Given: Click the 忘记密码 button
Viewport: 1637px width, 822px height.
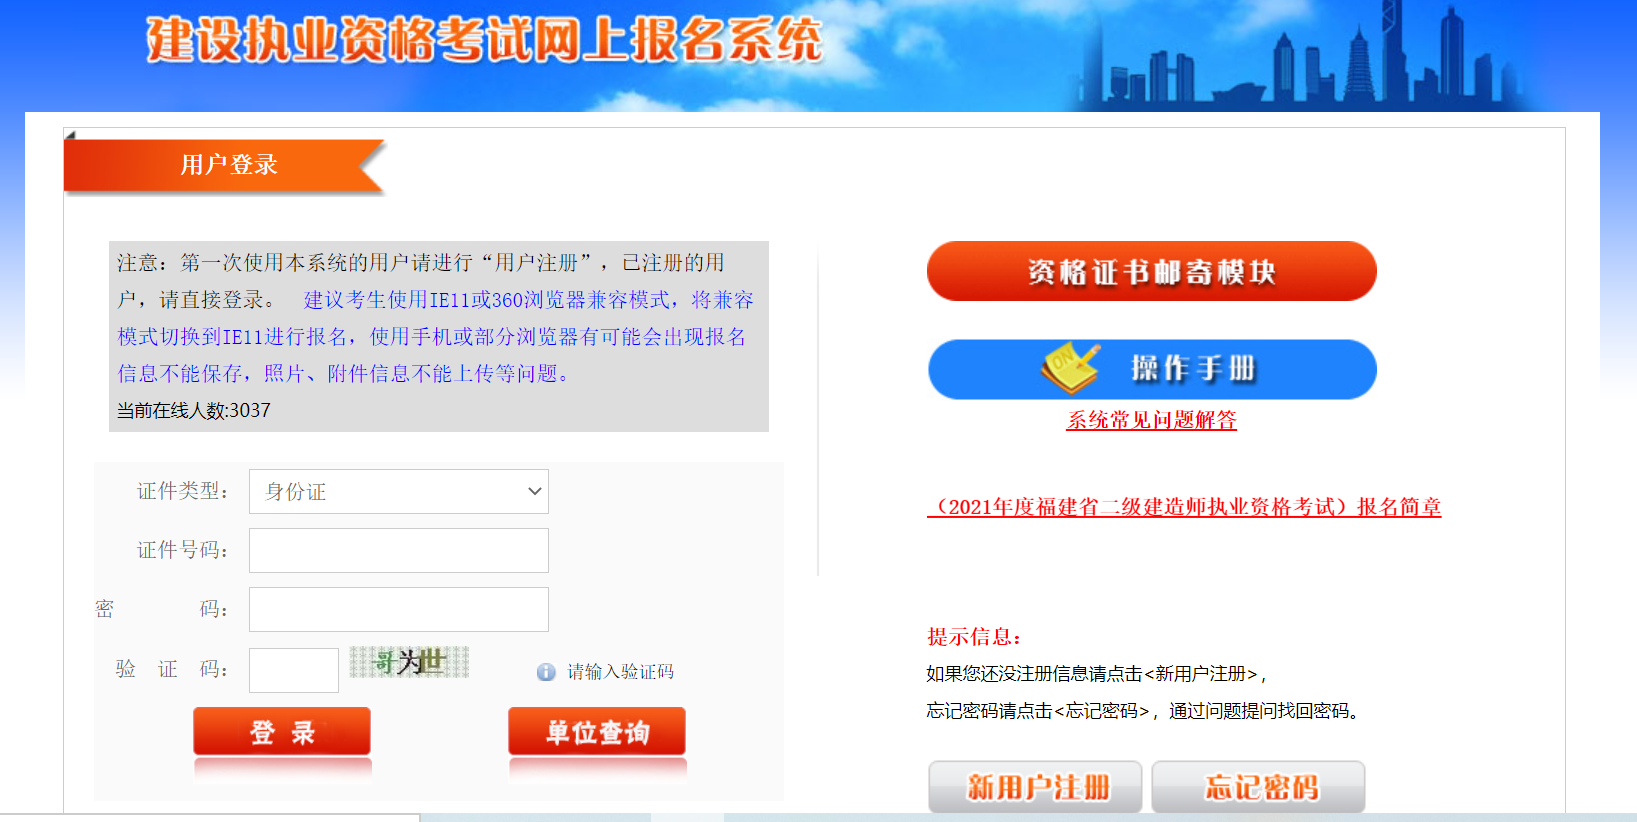Looking at the screenshot, I should tap(1258, 787).
